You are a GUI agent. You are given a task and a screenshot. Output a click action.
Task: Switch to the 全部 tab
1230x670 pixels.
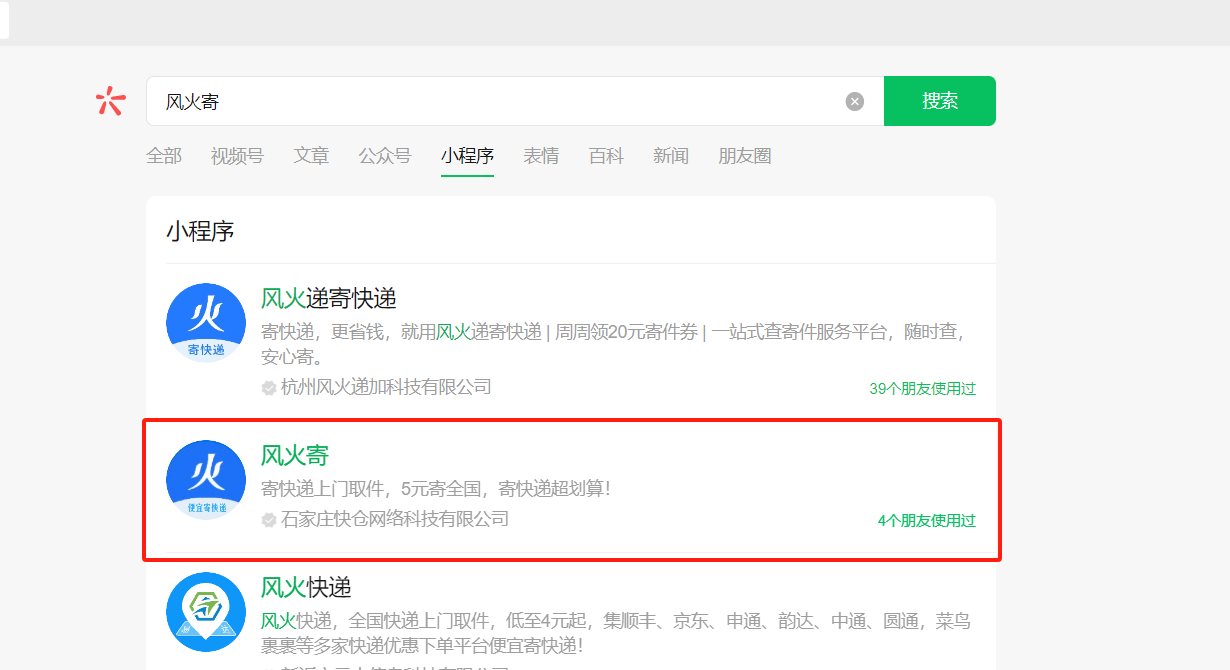click(x=164, y=156)
